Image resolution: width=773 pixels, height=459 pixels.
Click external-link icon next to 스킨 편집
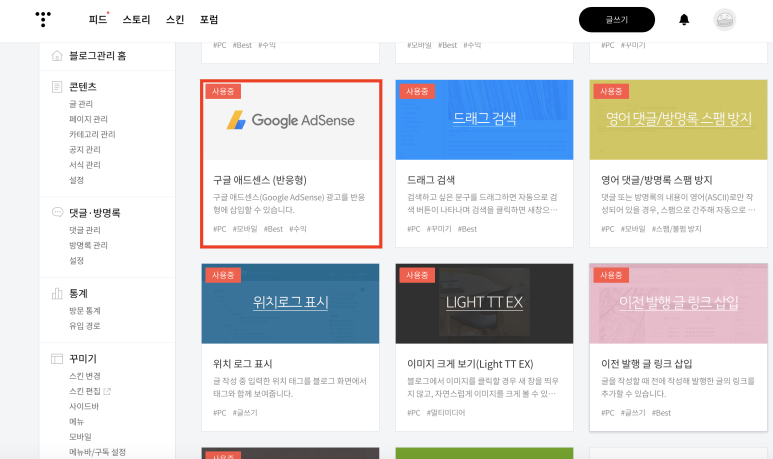107,391
